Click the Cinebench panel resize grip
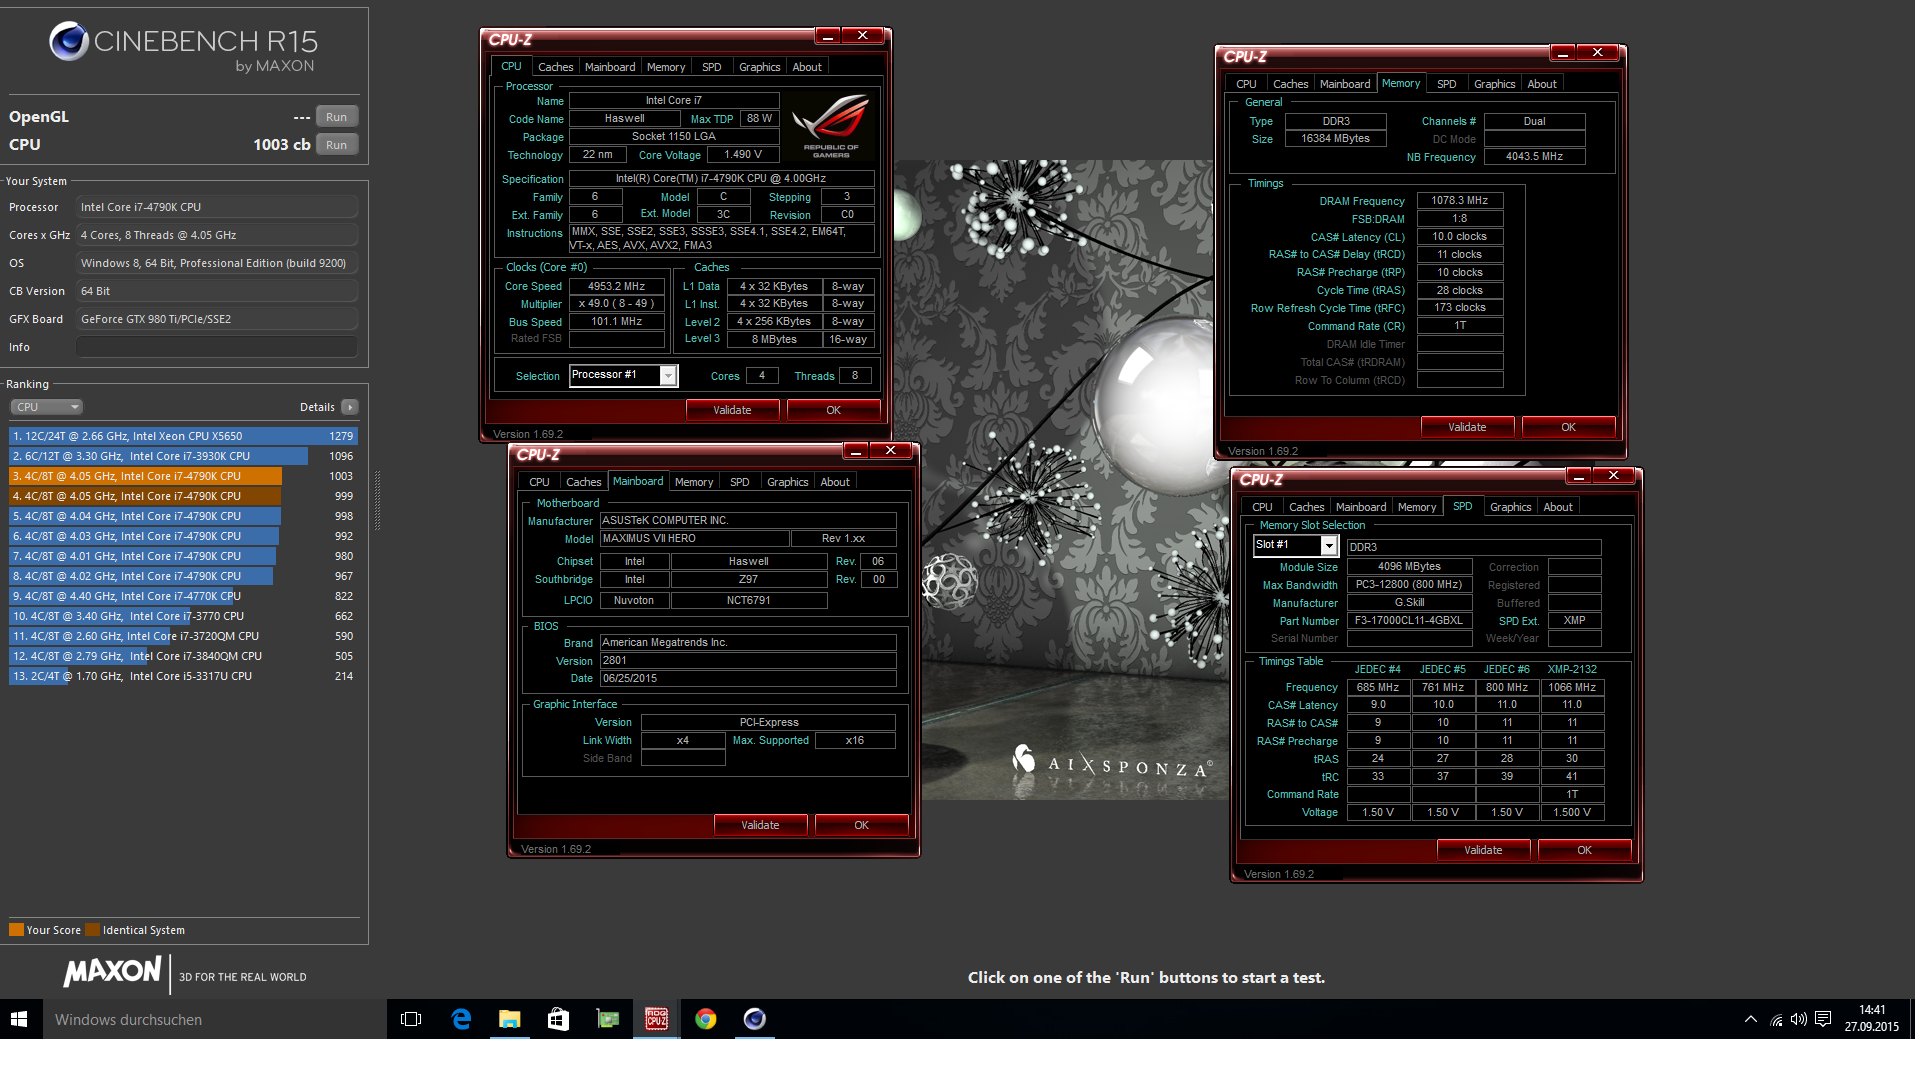The height and width of the screenshot is (1080, 1920). click(377, 500)
